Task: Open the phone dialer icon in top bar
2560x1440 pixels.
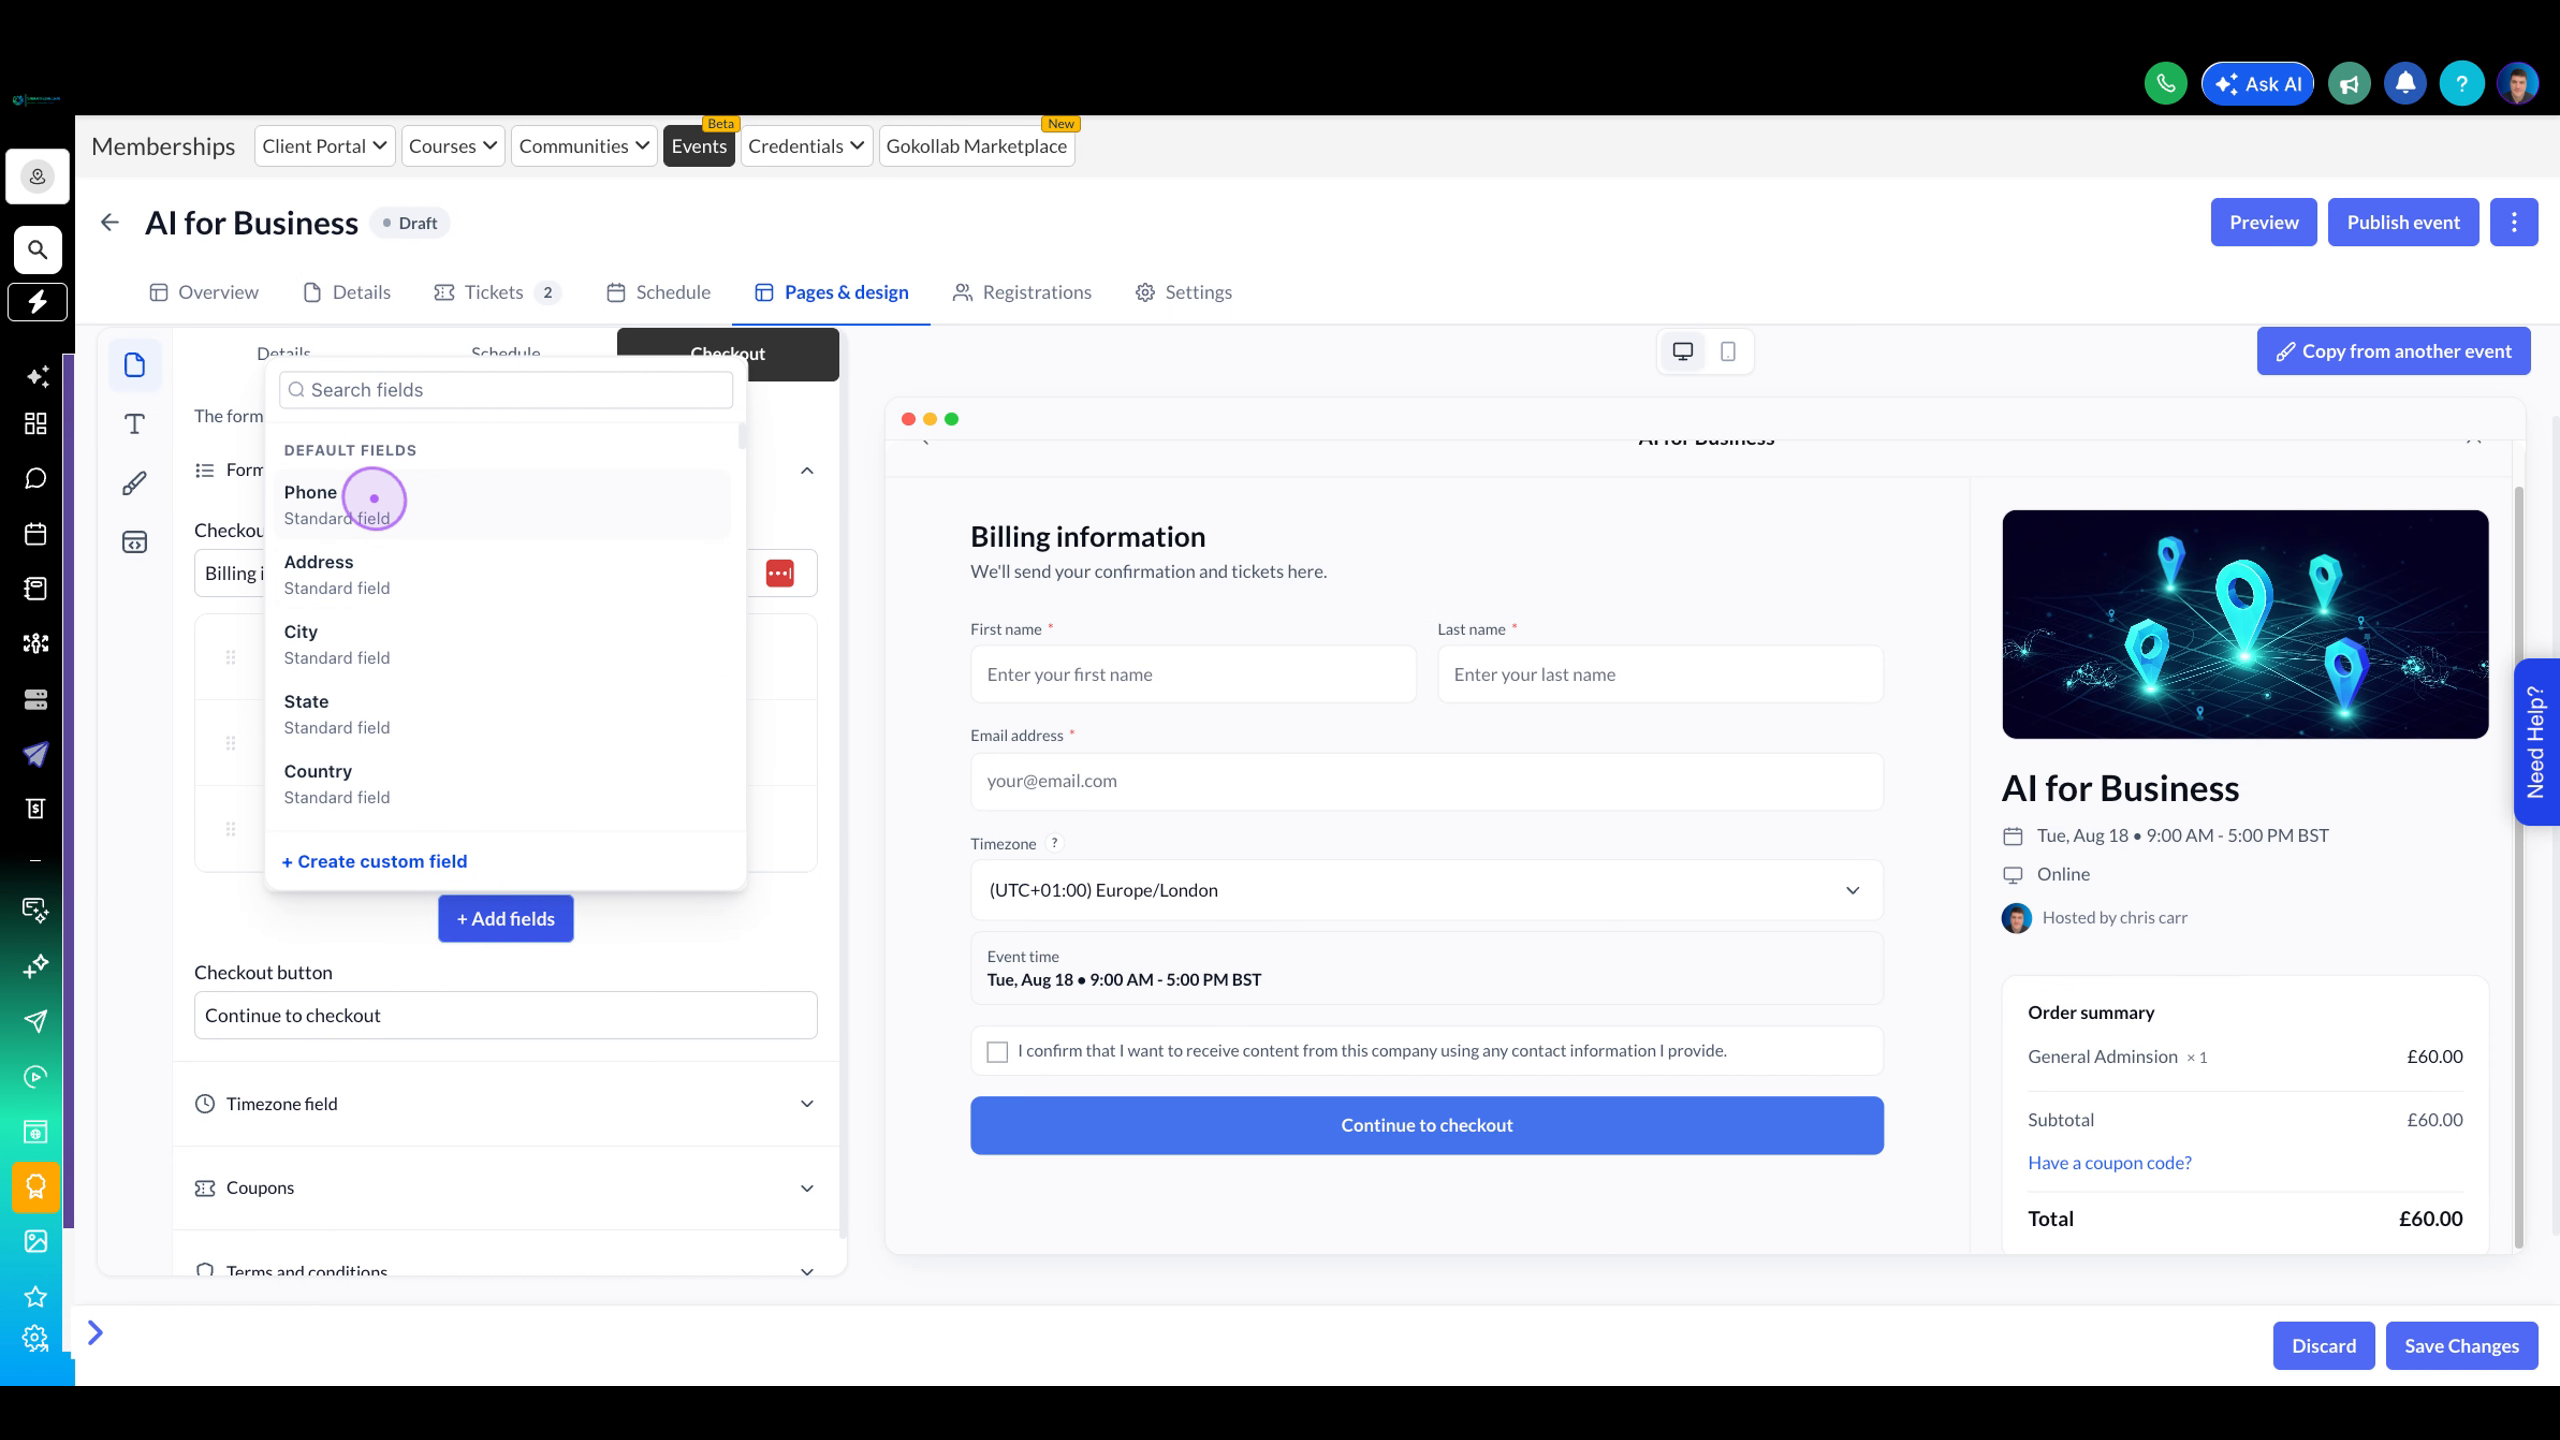Action: click(x=2165, y=84)
